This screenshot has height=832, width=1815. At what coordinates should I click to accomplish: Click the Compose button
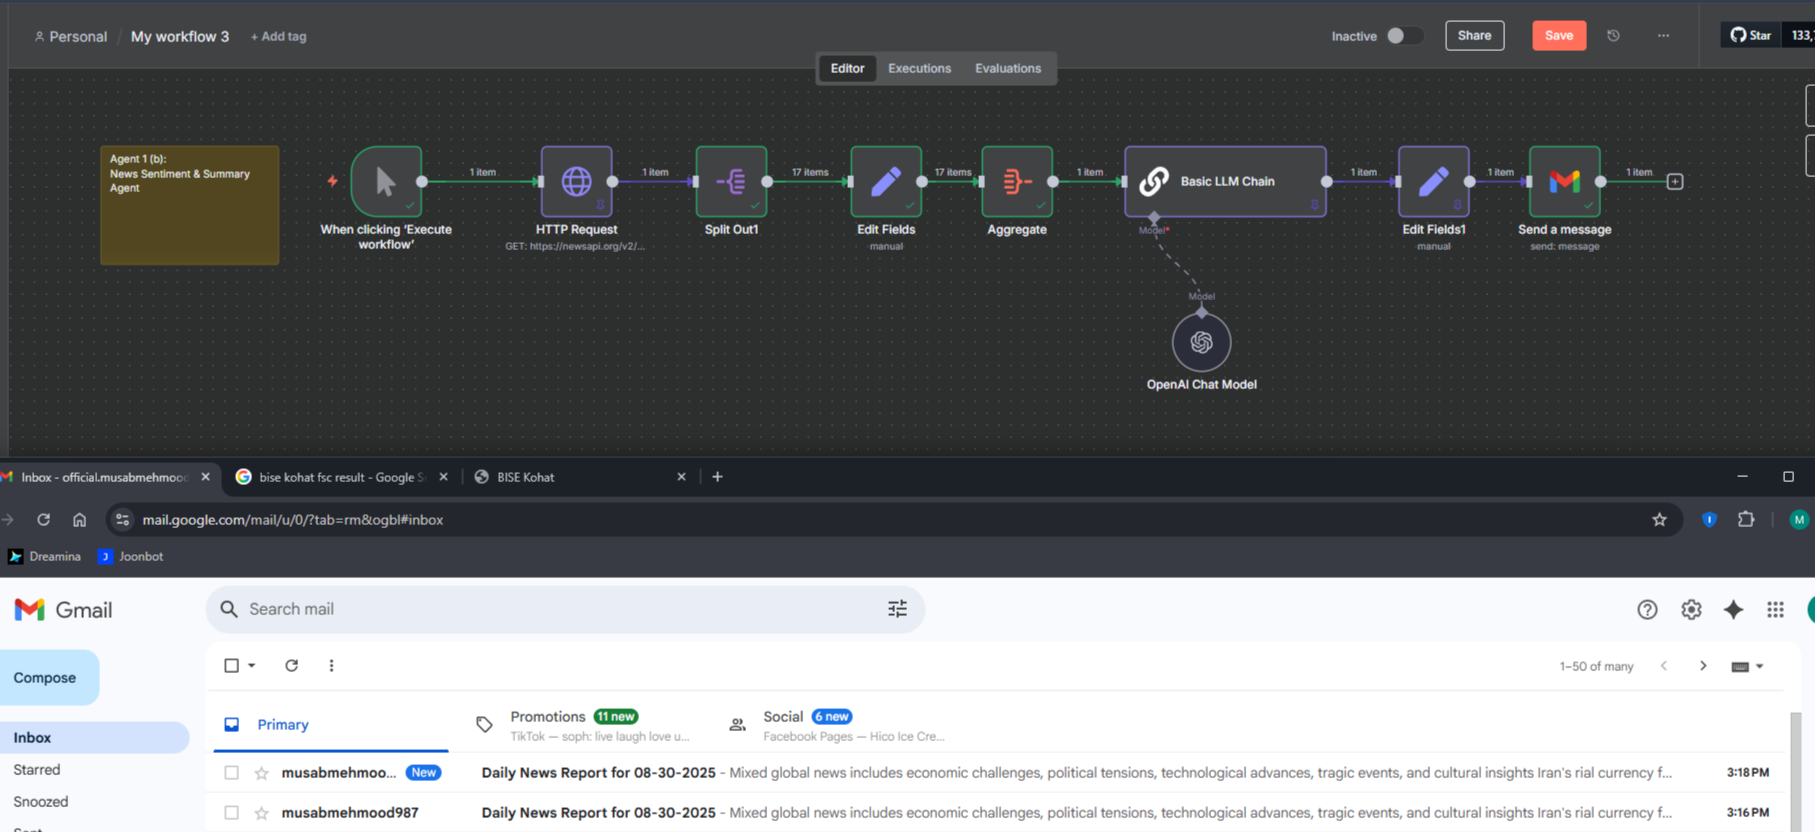coord(46,678)
